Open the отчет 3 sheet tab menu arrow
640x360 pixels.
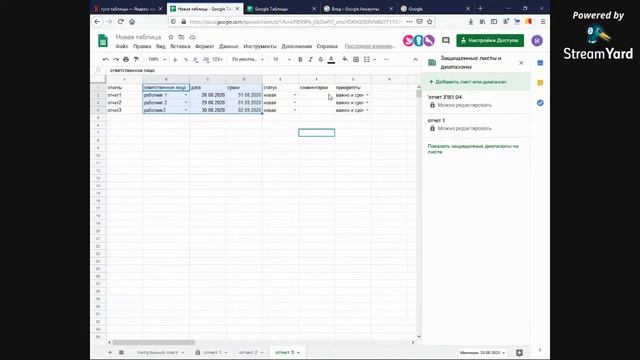pyautogui.click(x=298, y=353)
